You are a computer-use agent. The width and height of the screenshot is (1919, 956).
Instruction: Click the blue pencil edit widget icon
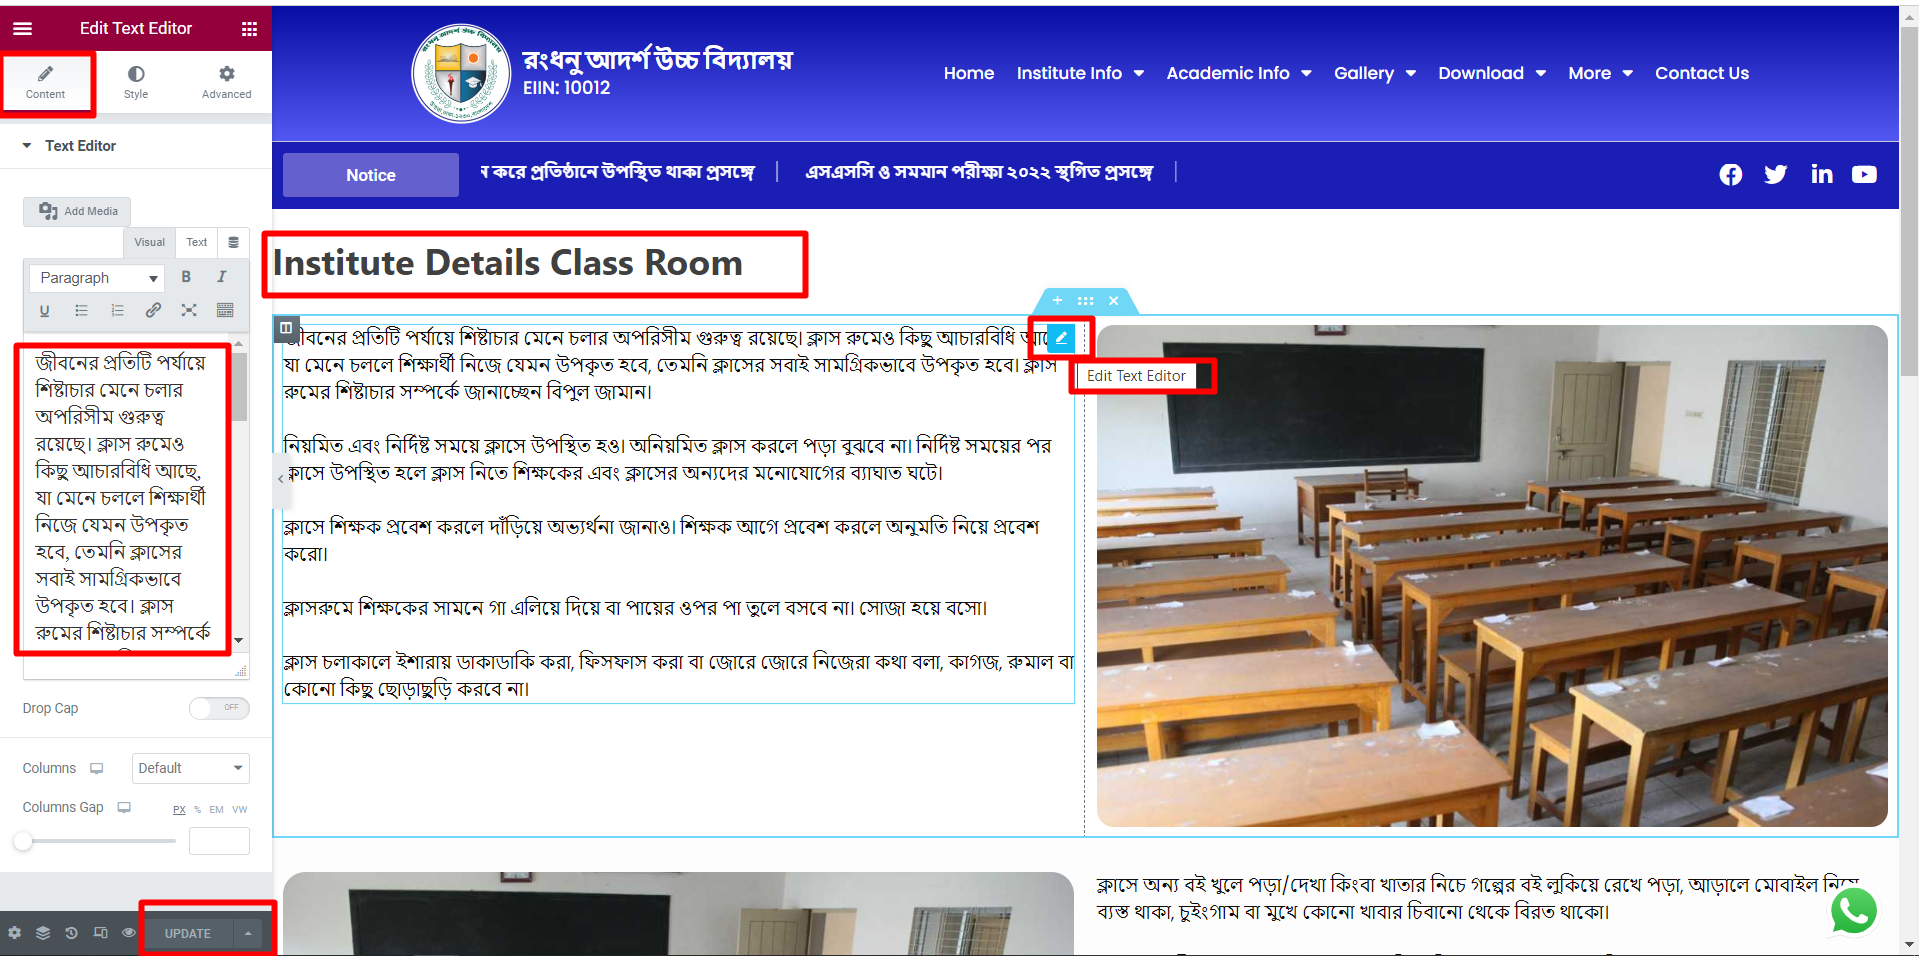coord(1061,338)
